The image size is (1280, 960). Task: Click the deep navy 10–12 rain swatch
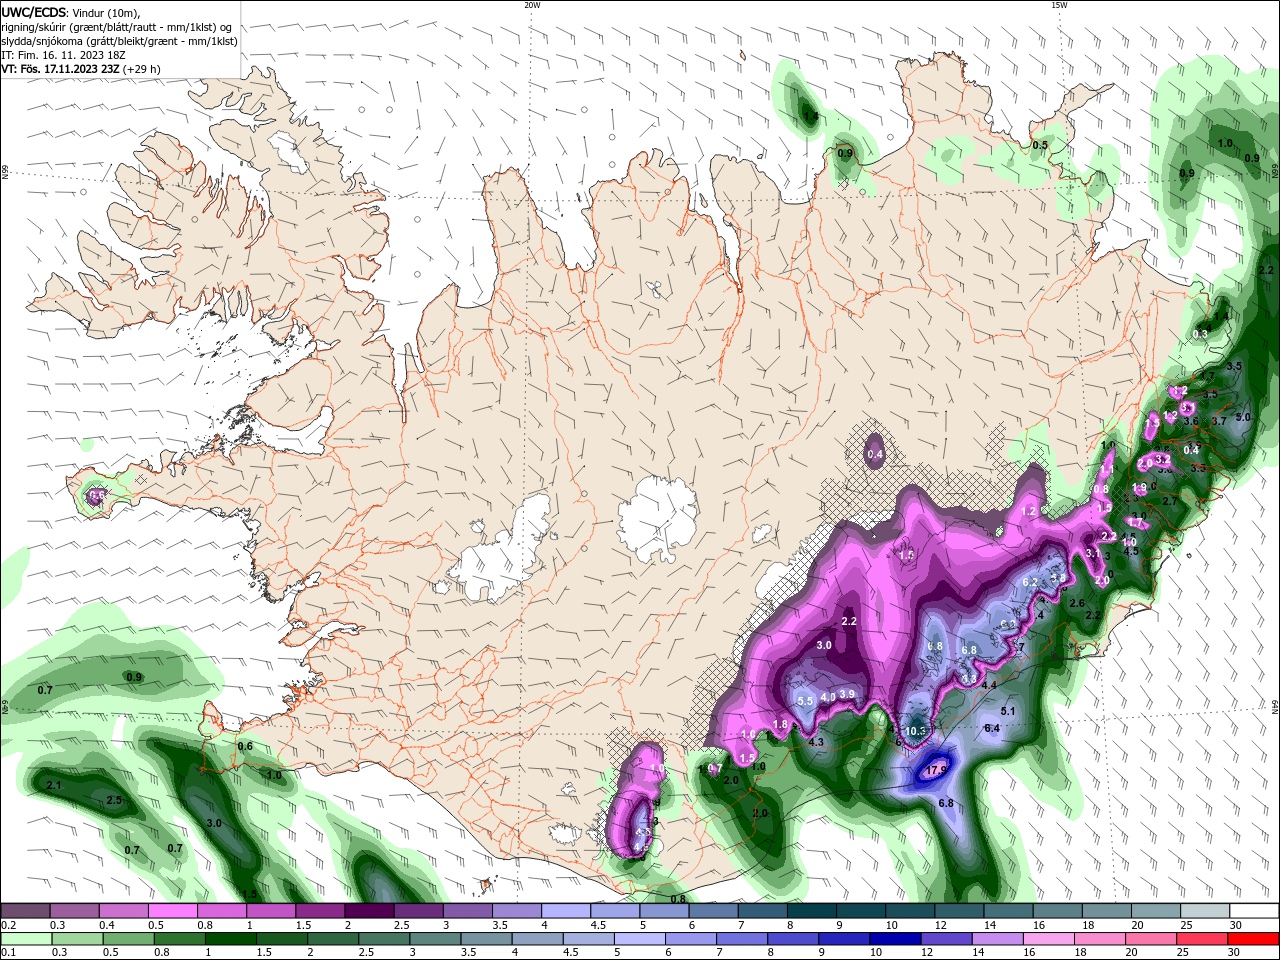click(895, 939)
